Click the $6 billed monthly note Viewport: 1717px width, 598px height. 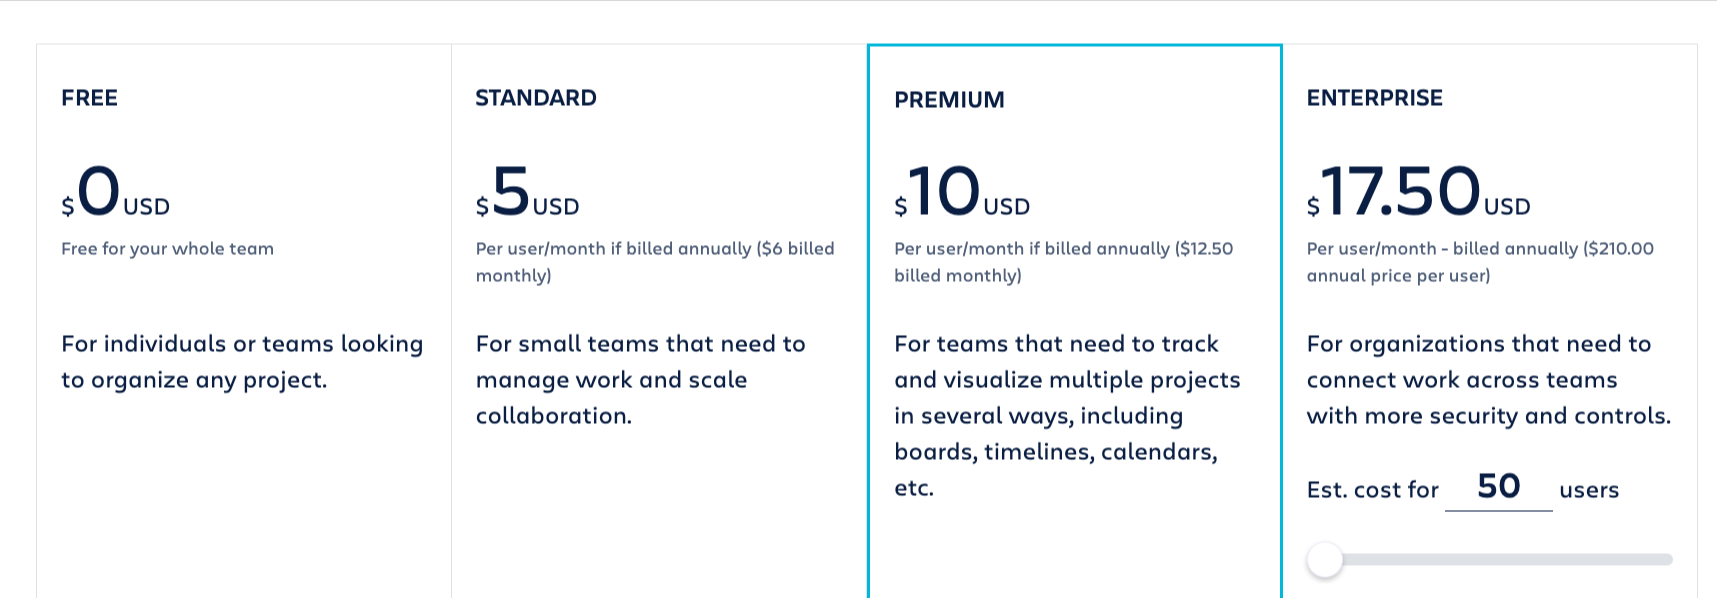point(655,261)
